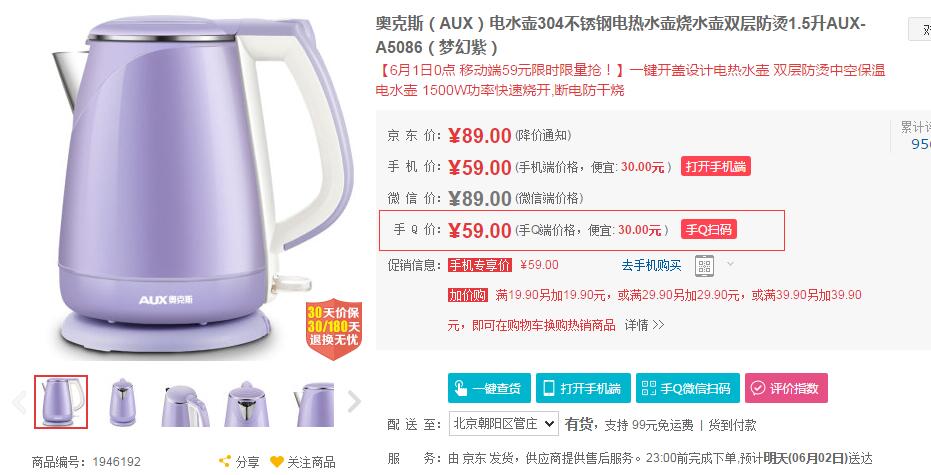
Task: Expand the small chevron beside QR icon
Action: tap(730, 263)
